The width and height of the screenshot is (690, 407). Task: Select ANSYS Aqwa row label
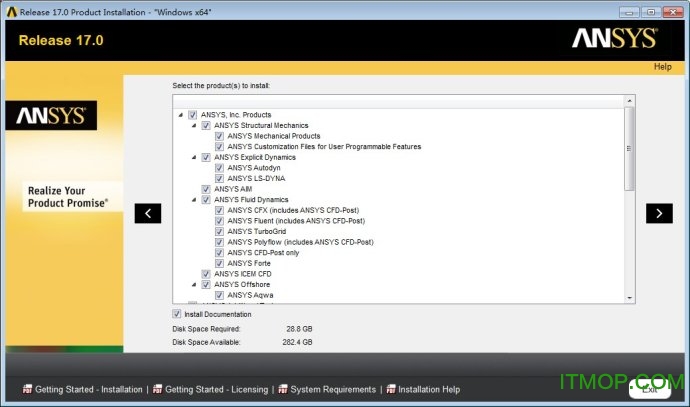point(250,295)
